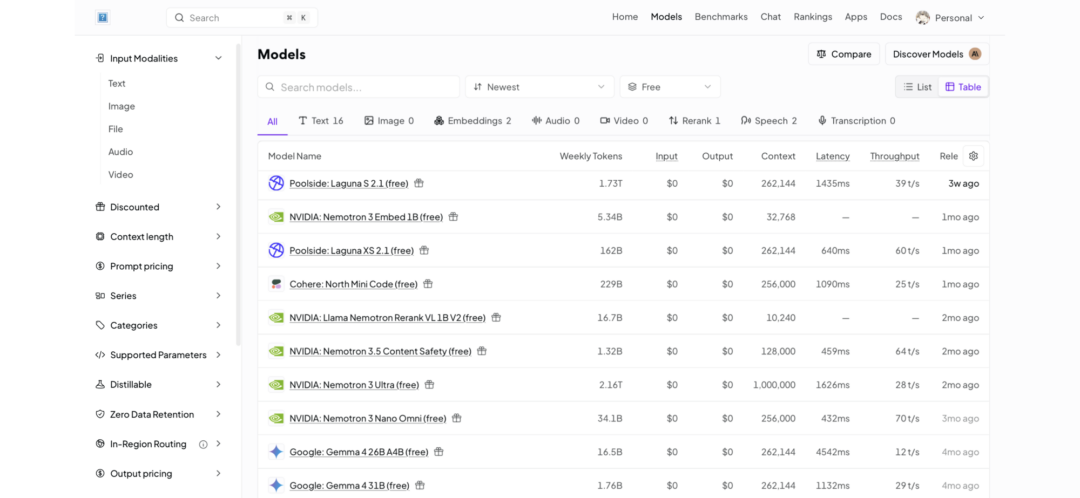Expand the Prompt pricing filter
The height and width of the screenshot is (498, 1080).
coord(159,266)
